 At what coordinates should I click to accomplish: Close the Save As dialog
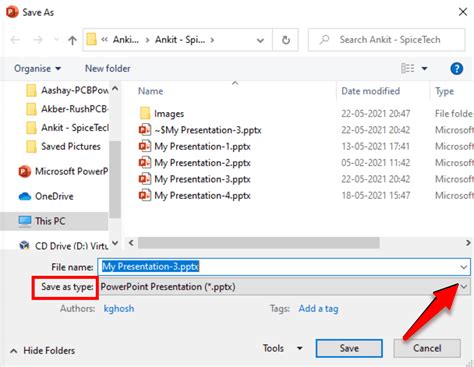point(463,12)
